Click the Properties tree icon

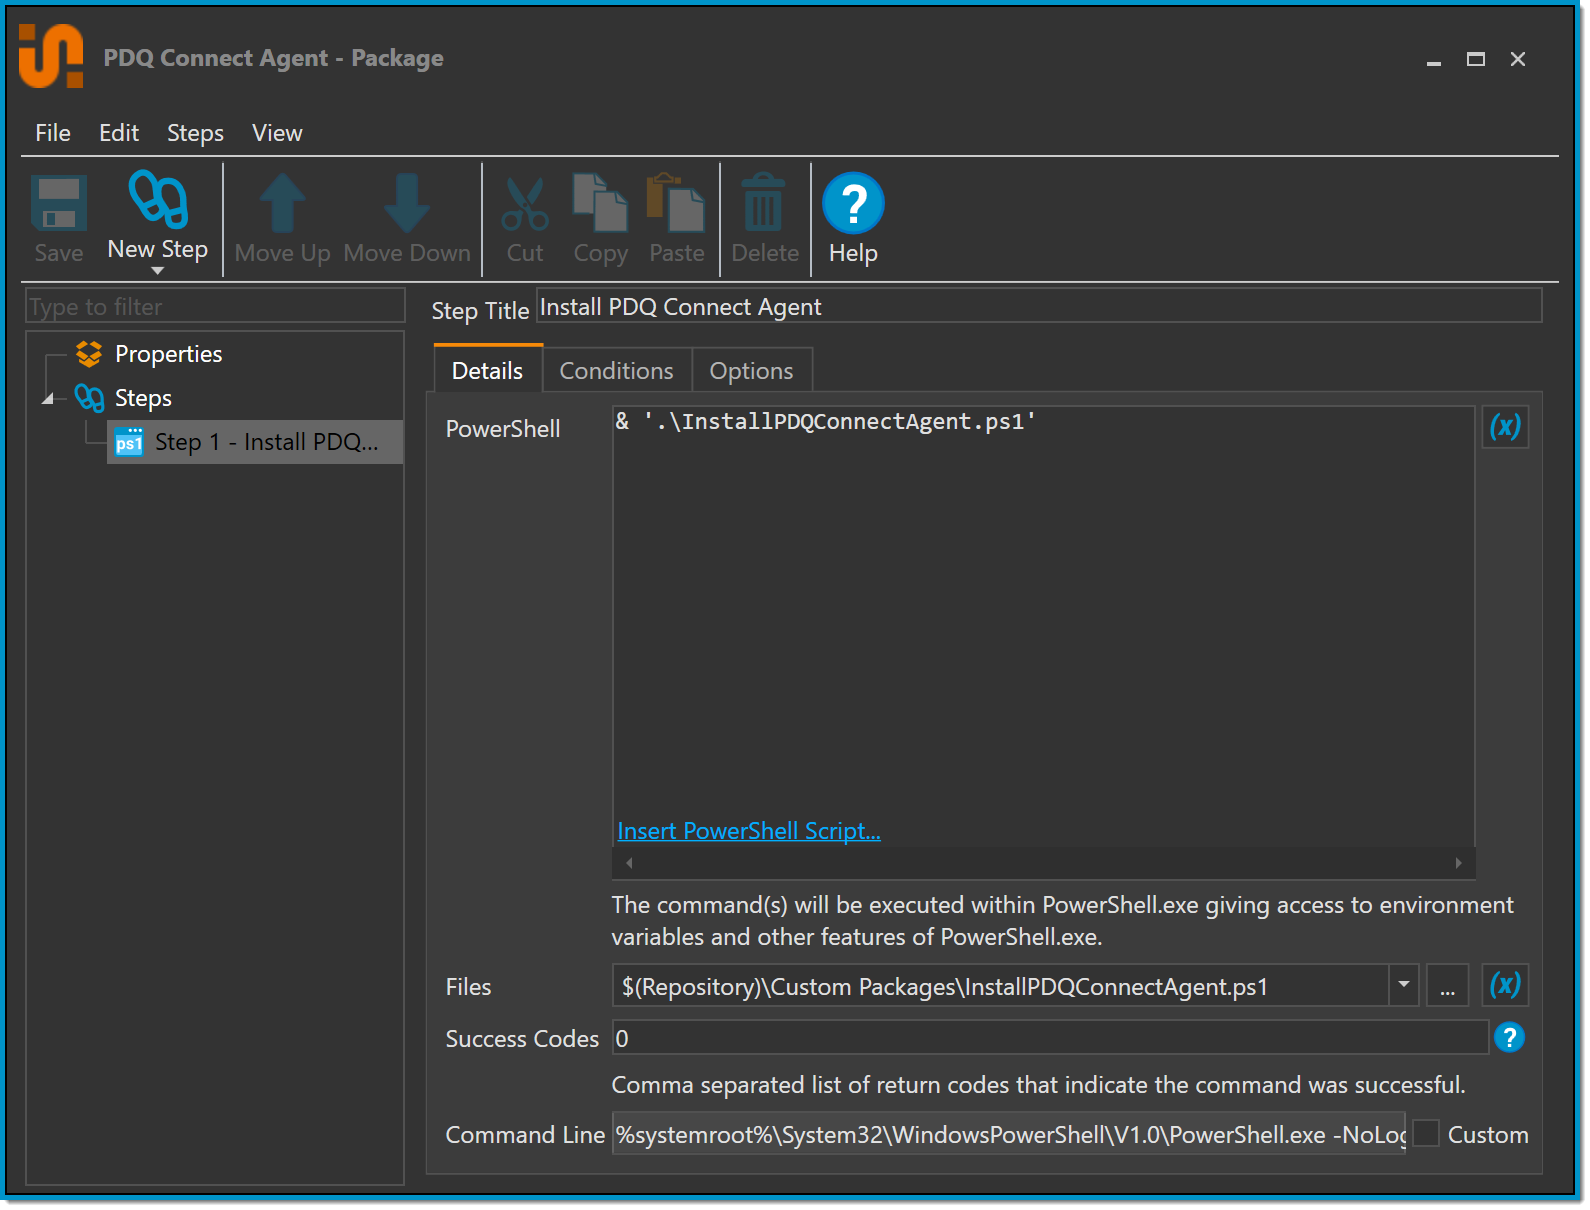89,354
